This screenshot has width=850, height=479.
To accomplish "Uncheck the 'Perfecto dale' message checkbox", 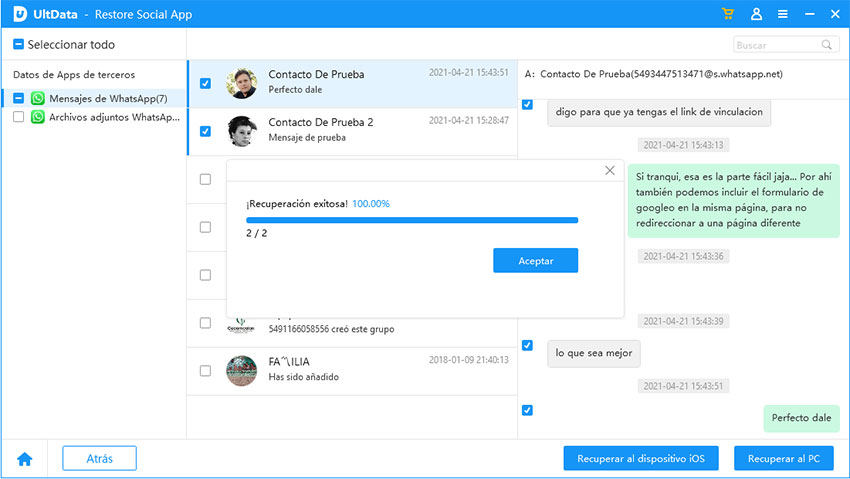I will coord(527,410).
